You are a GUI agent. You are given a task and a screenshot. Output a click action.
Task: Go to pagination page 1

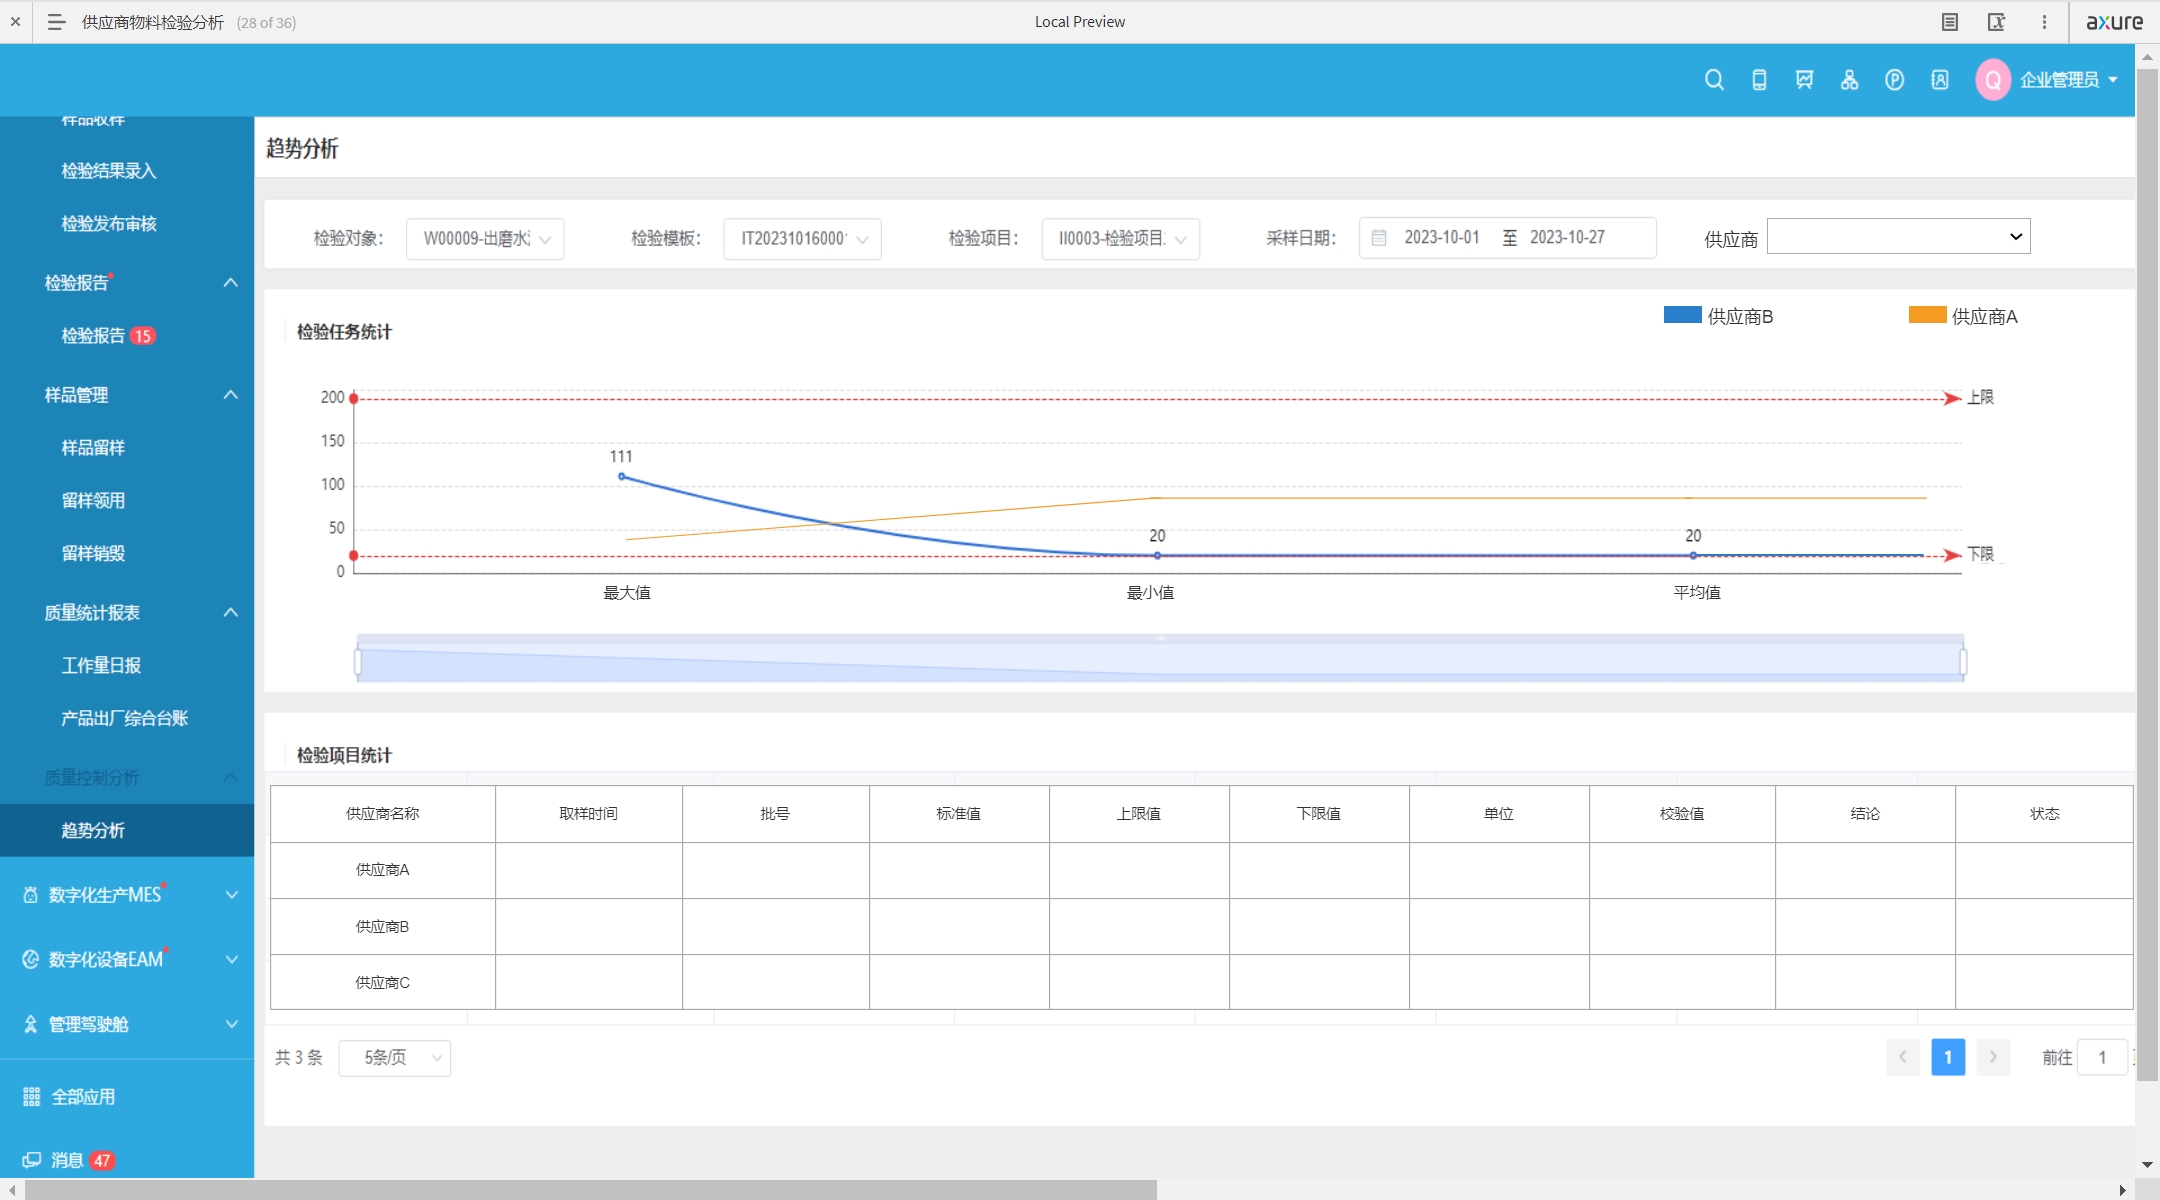tap(1948, 1057)
